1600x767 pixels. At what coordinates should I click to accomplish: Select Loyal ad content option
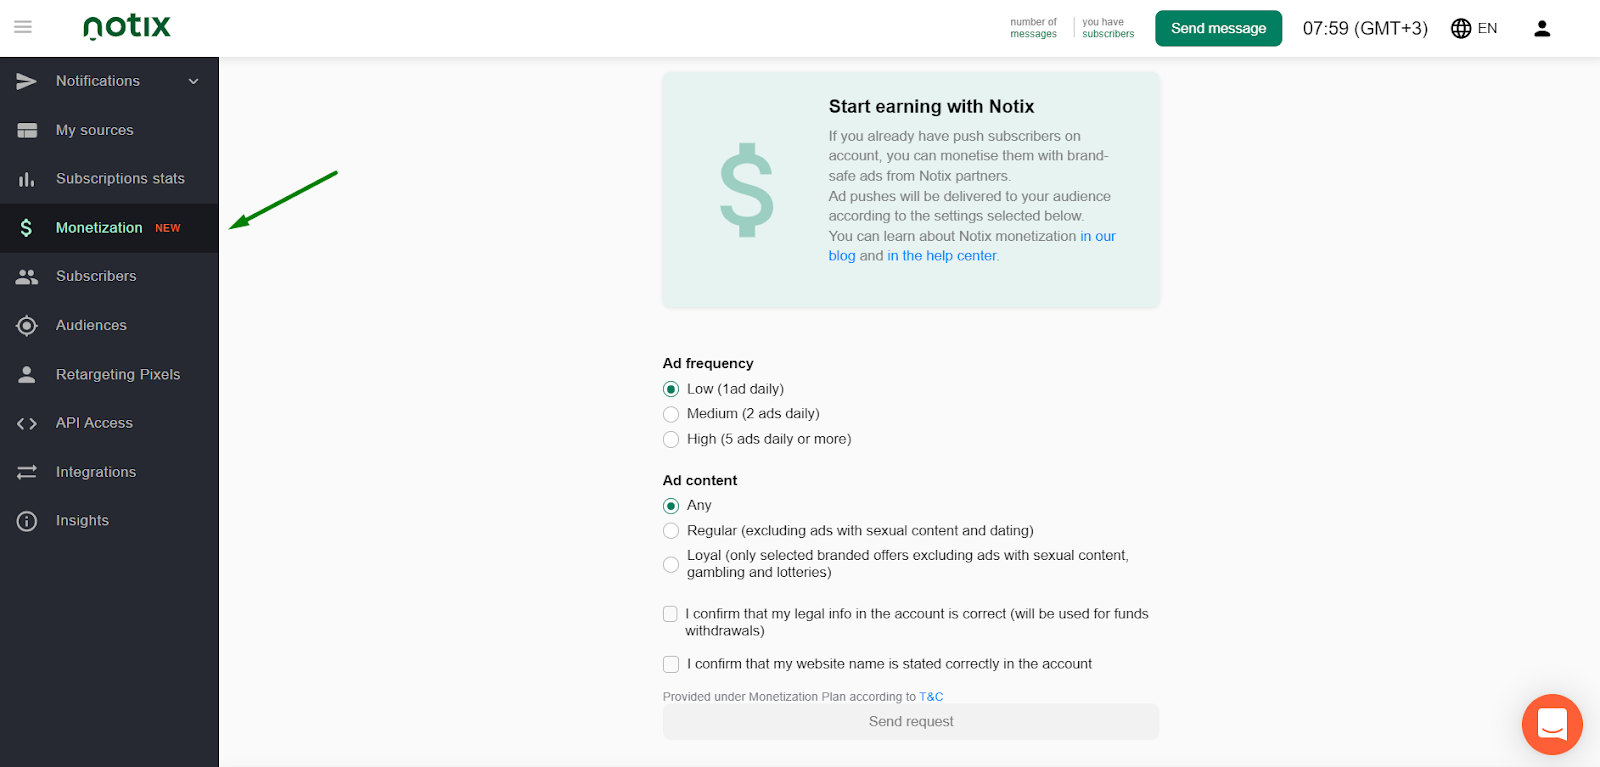[671, 564]
